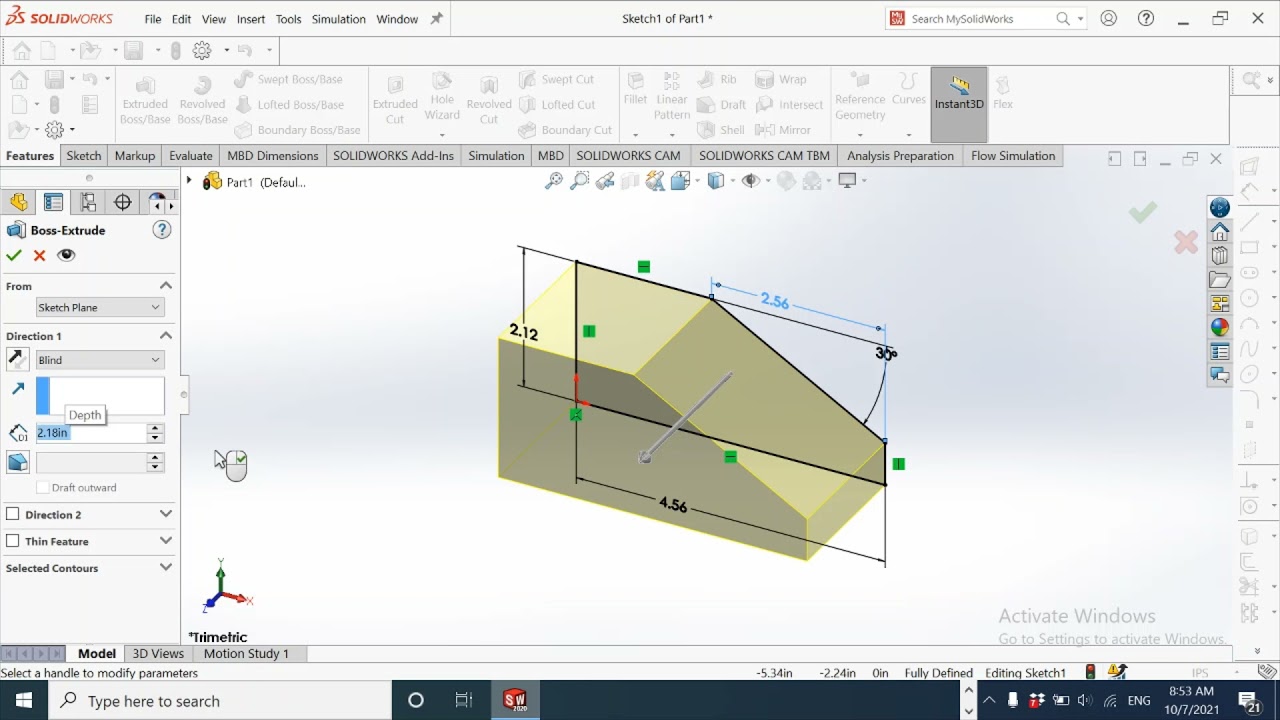Open the Blind end condition dropdown
The image size is (1280, 720).
[99, 359]
